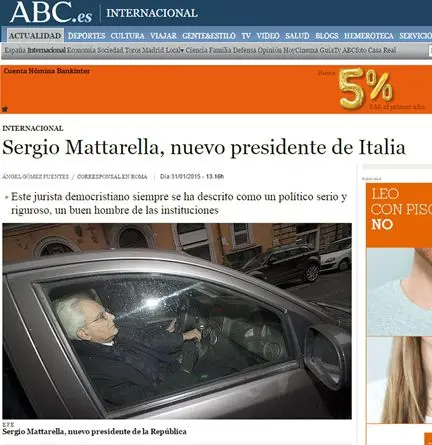The image size is (432, 445).
Task: Open the Economía subsection link
Action: click(81, 50)
